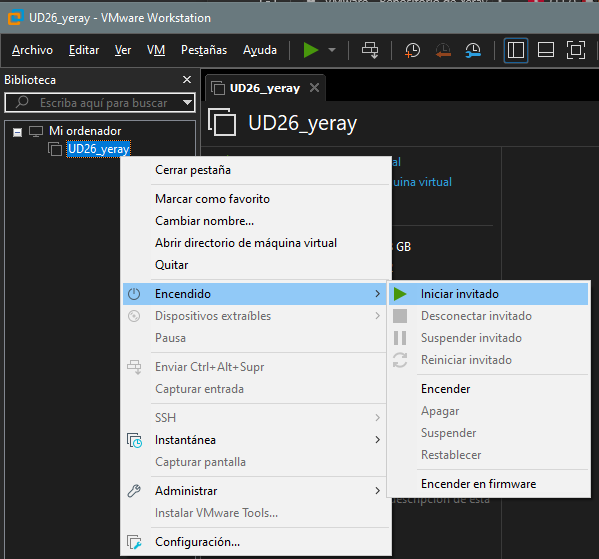Viewport: 599px width, 559px height.
Task: Choose Marcar como favorito
Action: tap(212, 199)
